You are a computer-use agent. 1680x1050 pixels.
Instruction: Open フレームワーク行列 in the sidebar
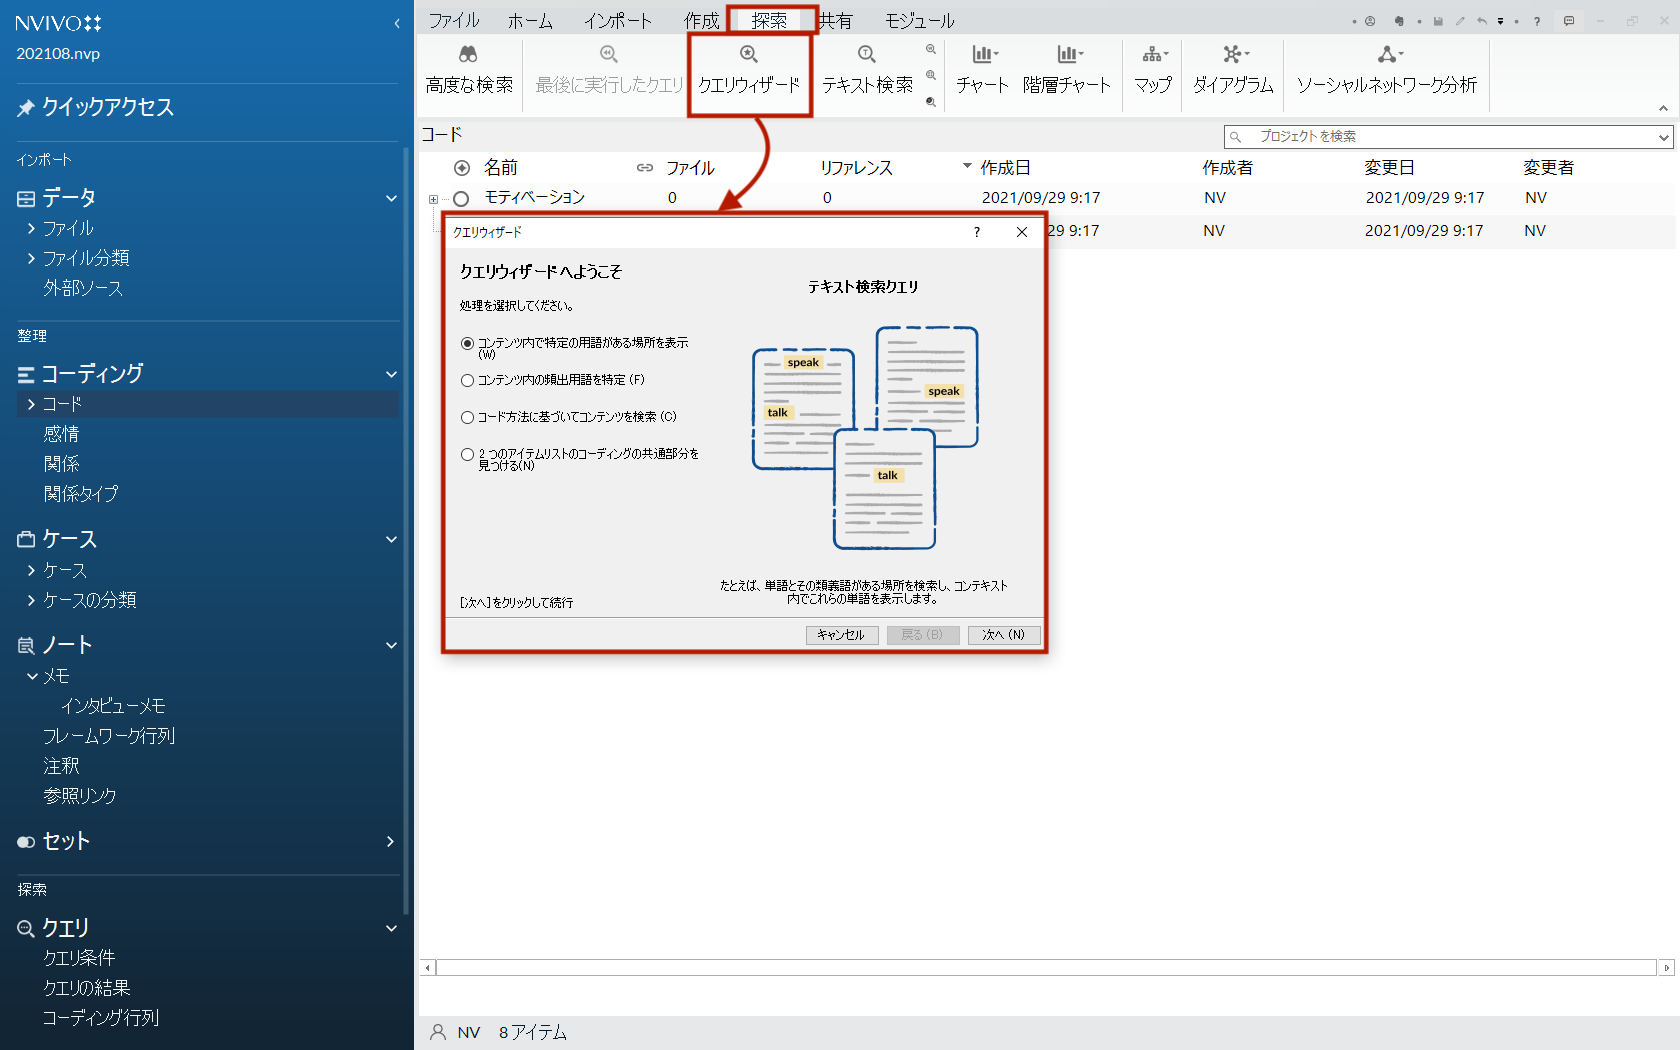tap(109, 736)
